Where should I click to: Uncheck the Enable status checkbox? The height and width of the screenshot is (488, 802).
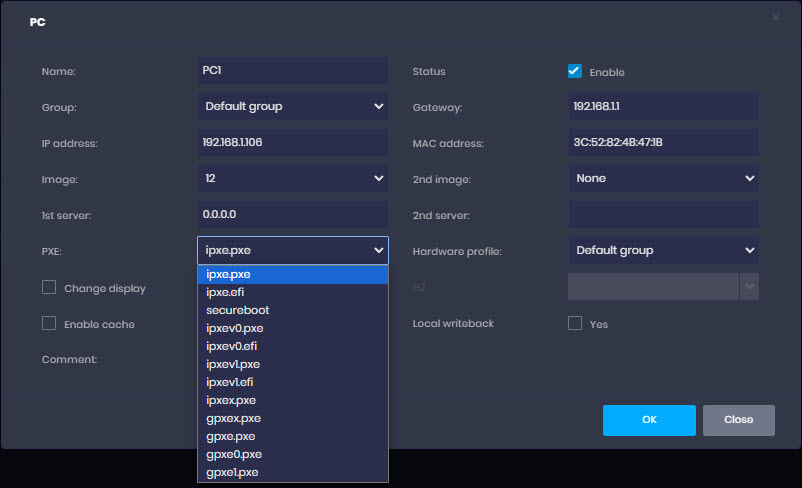point(574,71)
